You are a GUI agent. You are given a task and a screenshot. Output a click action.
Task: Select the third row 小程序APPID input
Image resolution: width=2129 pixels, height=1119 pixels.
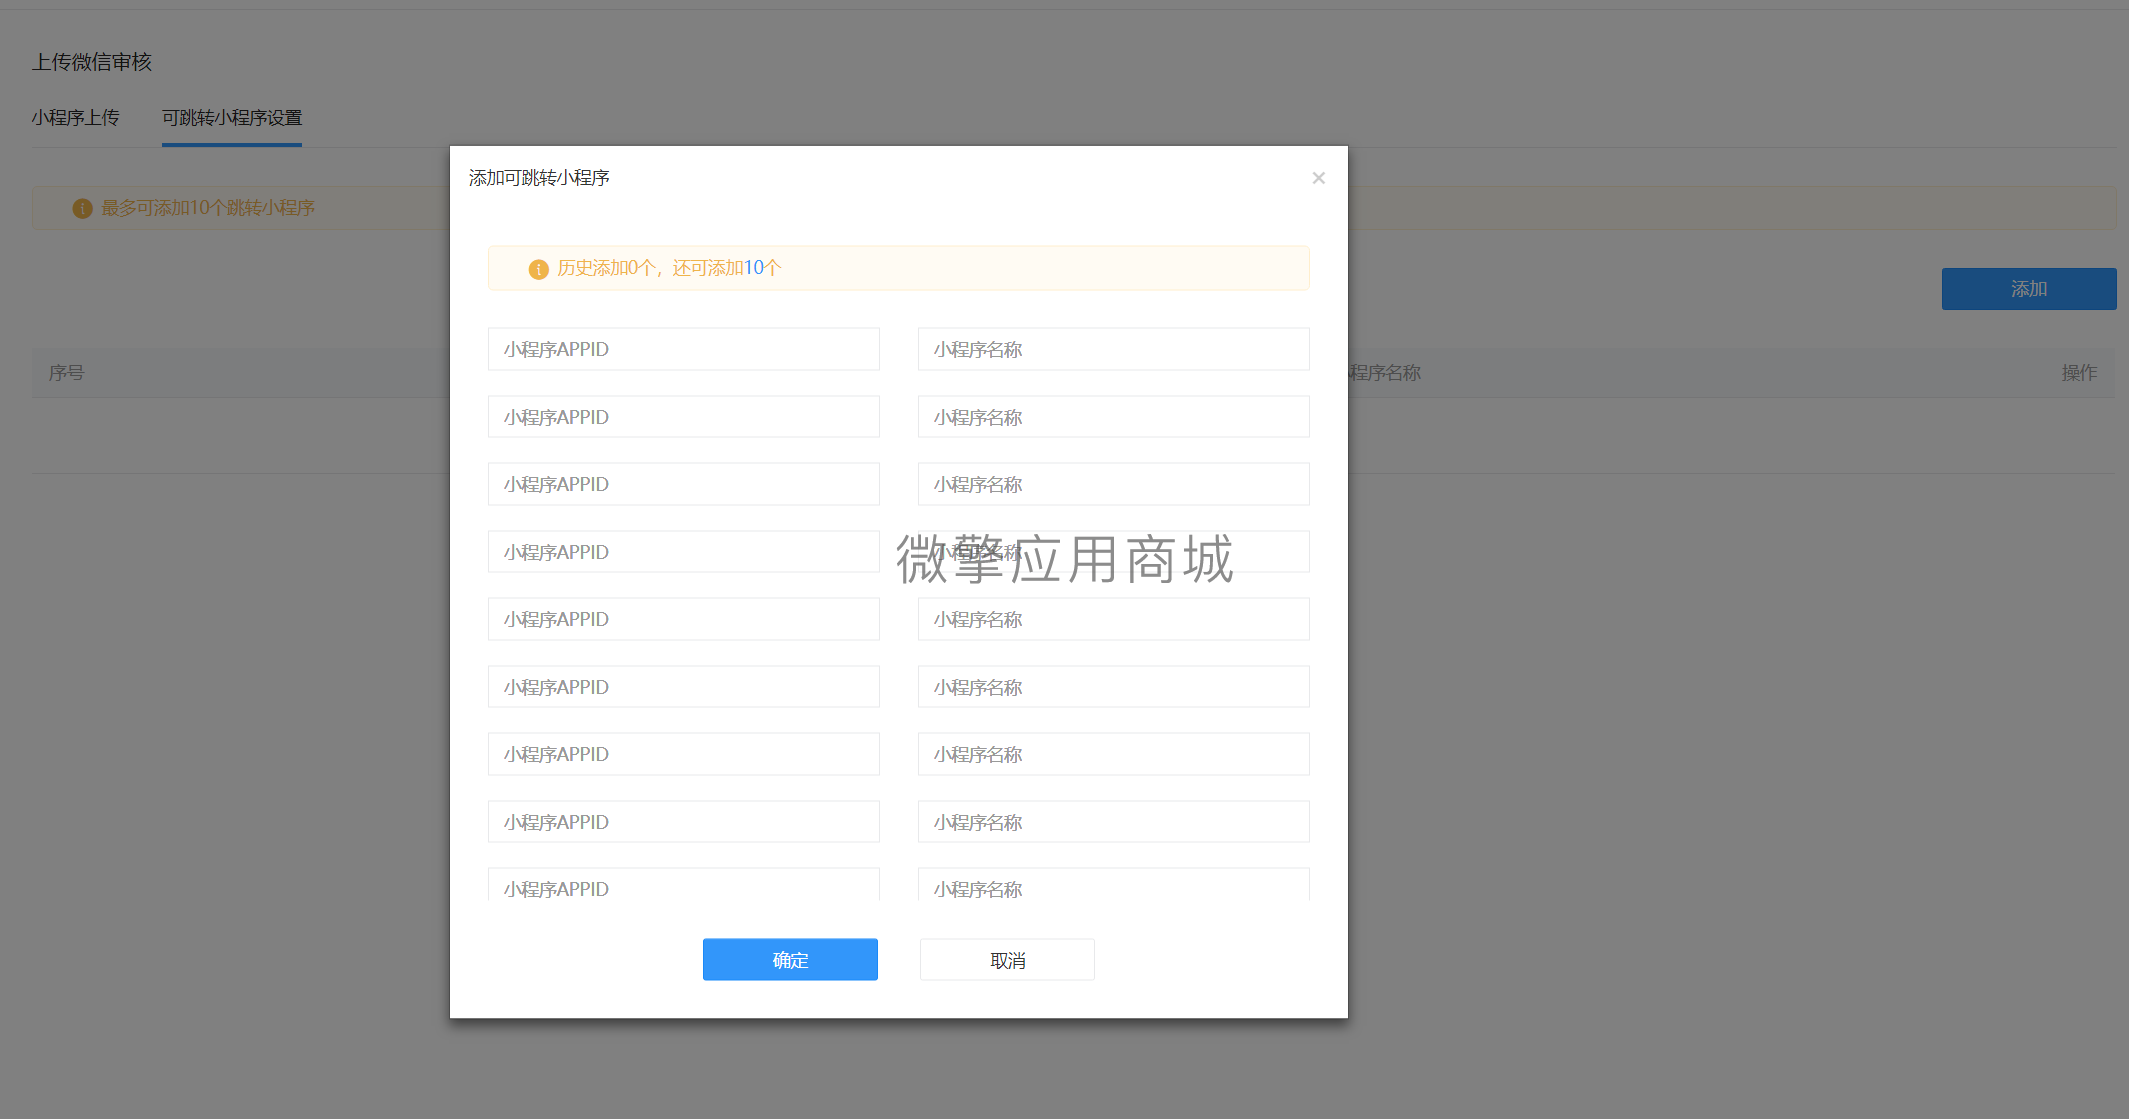click(x=684, y=484)
